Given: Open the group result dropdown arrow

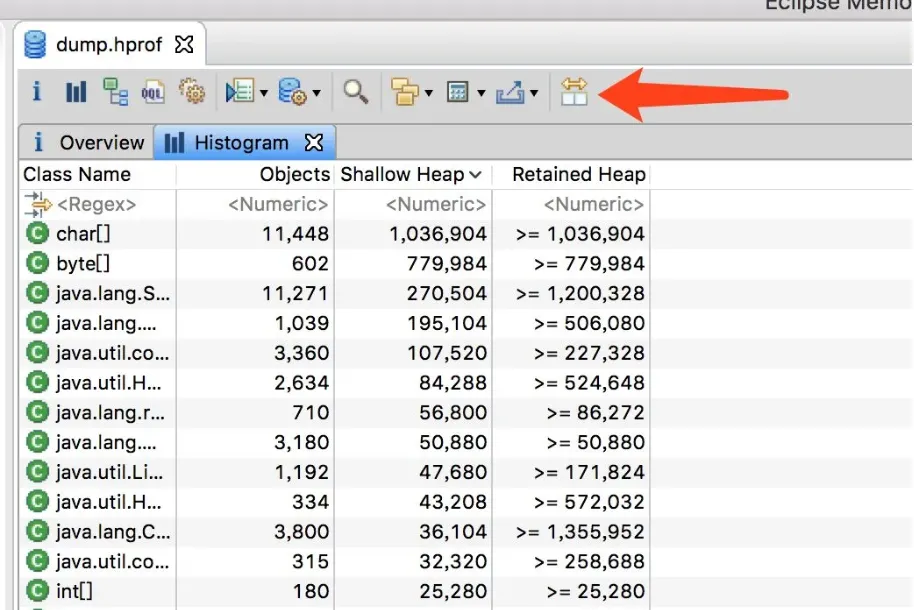Looking at the screenshot, I should (x=429, y=93).
